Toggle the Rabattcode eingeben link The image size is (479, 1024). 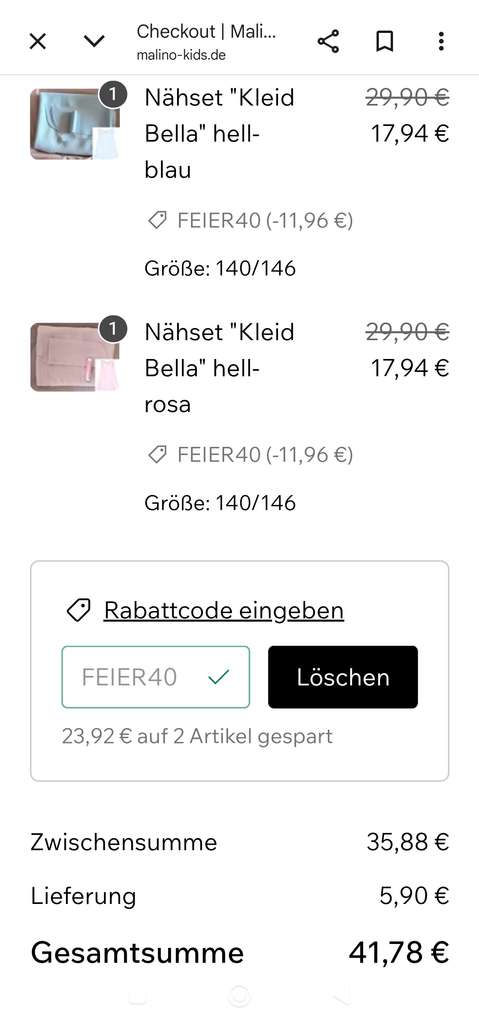pos(223,611)
